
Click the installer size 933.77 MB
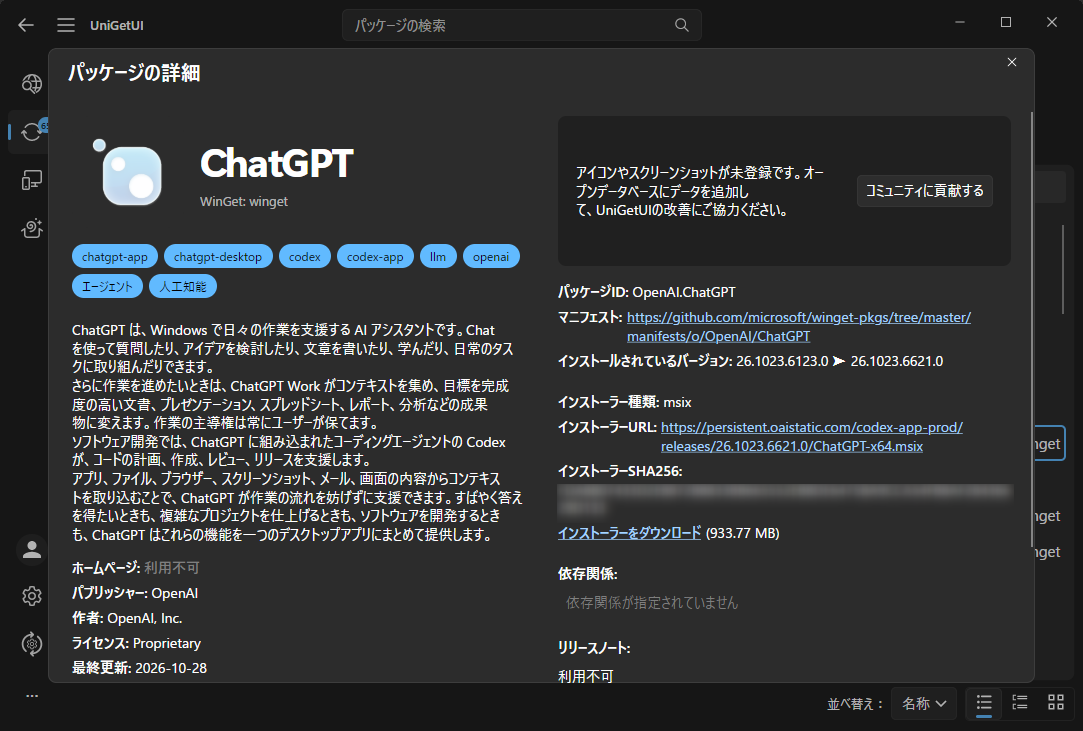tap(742, 533)
